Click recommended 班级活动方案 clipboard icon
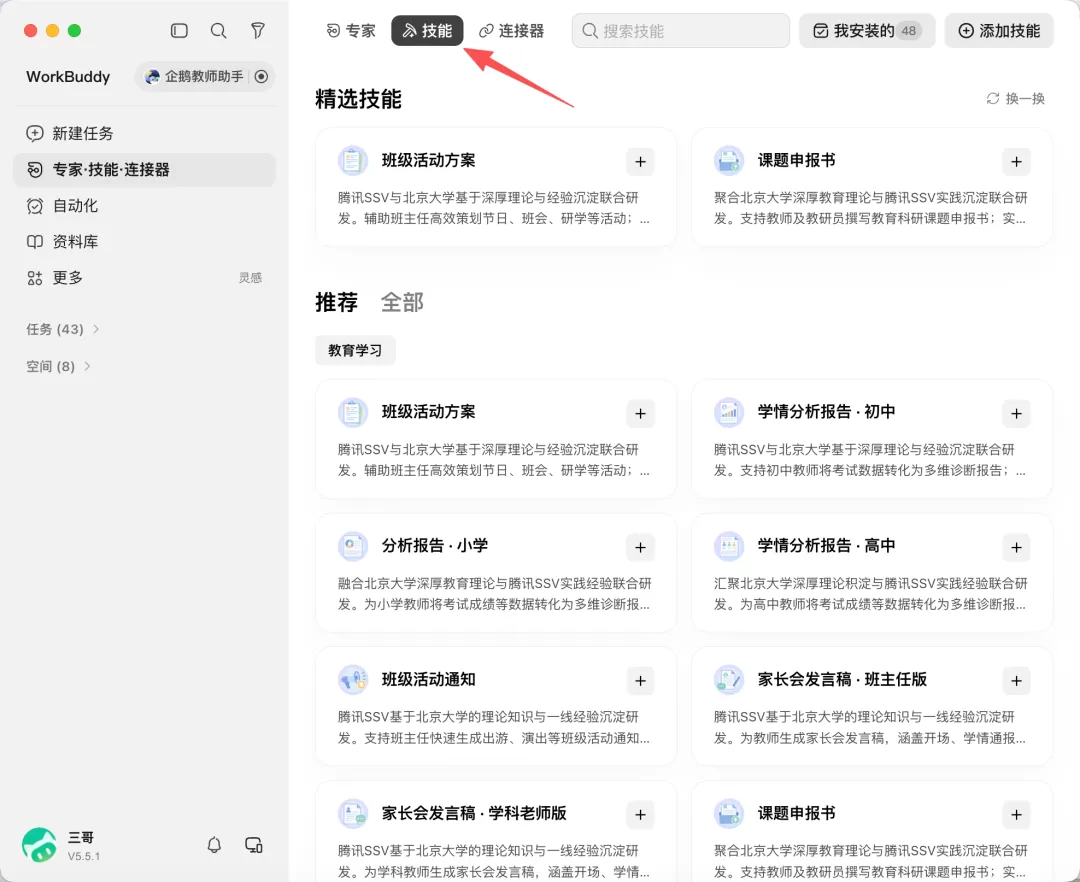The width and height of the screenshot is (1080, 882). (353, 412)
